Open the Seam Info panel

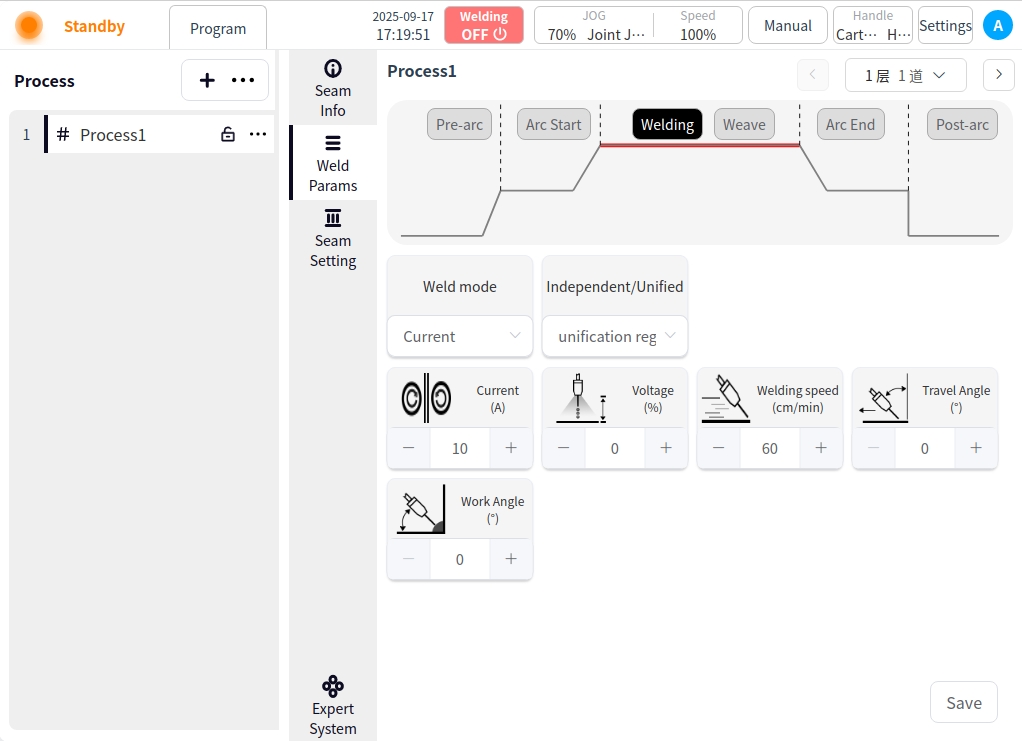[x=333, y=88]
